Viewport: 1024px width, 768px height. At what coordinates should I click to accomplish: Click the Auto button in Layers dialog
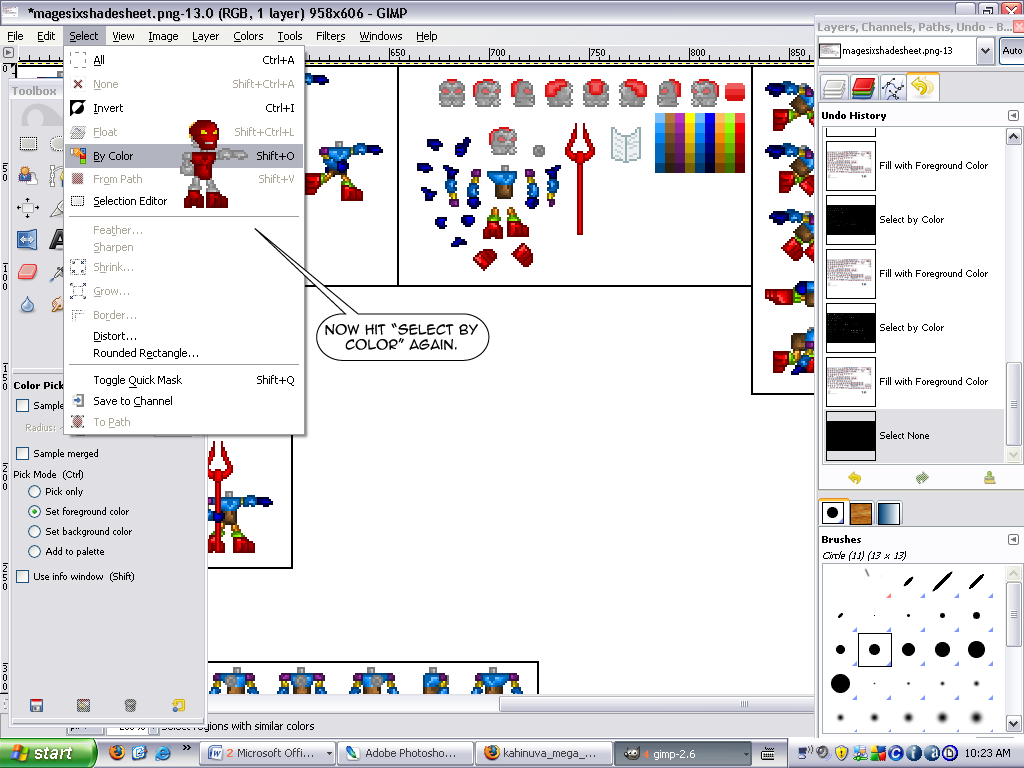[x=1012, y=51]
